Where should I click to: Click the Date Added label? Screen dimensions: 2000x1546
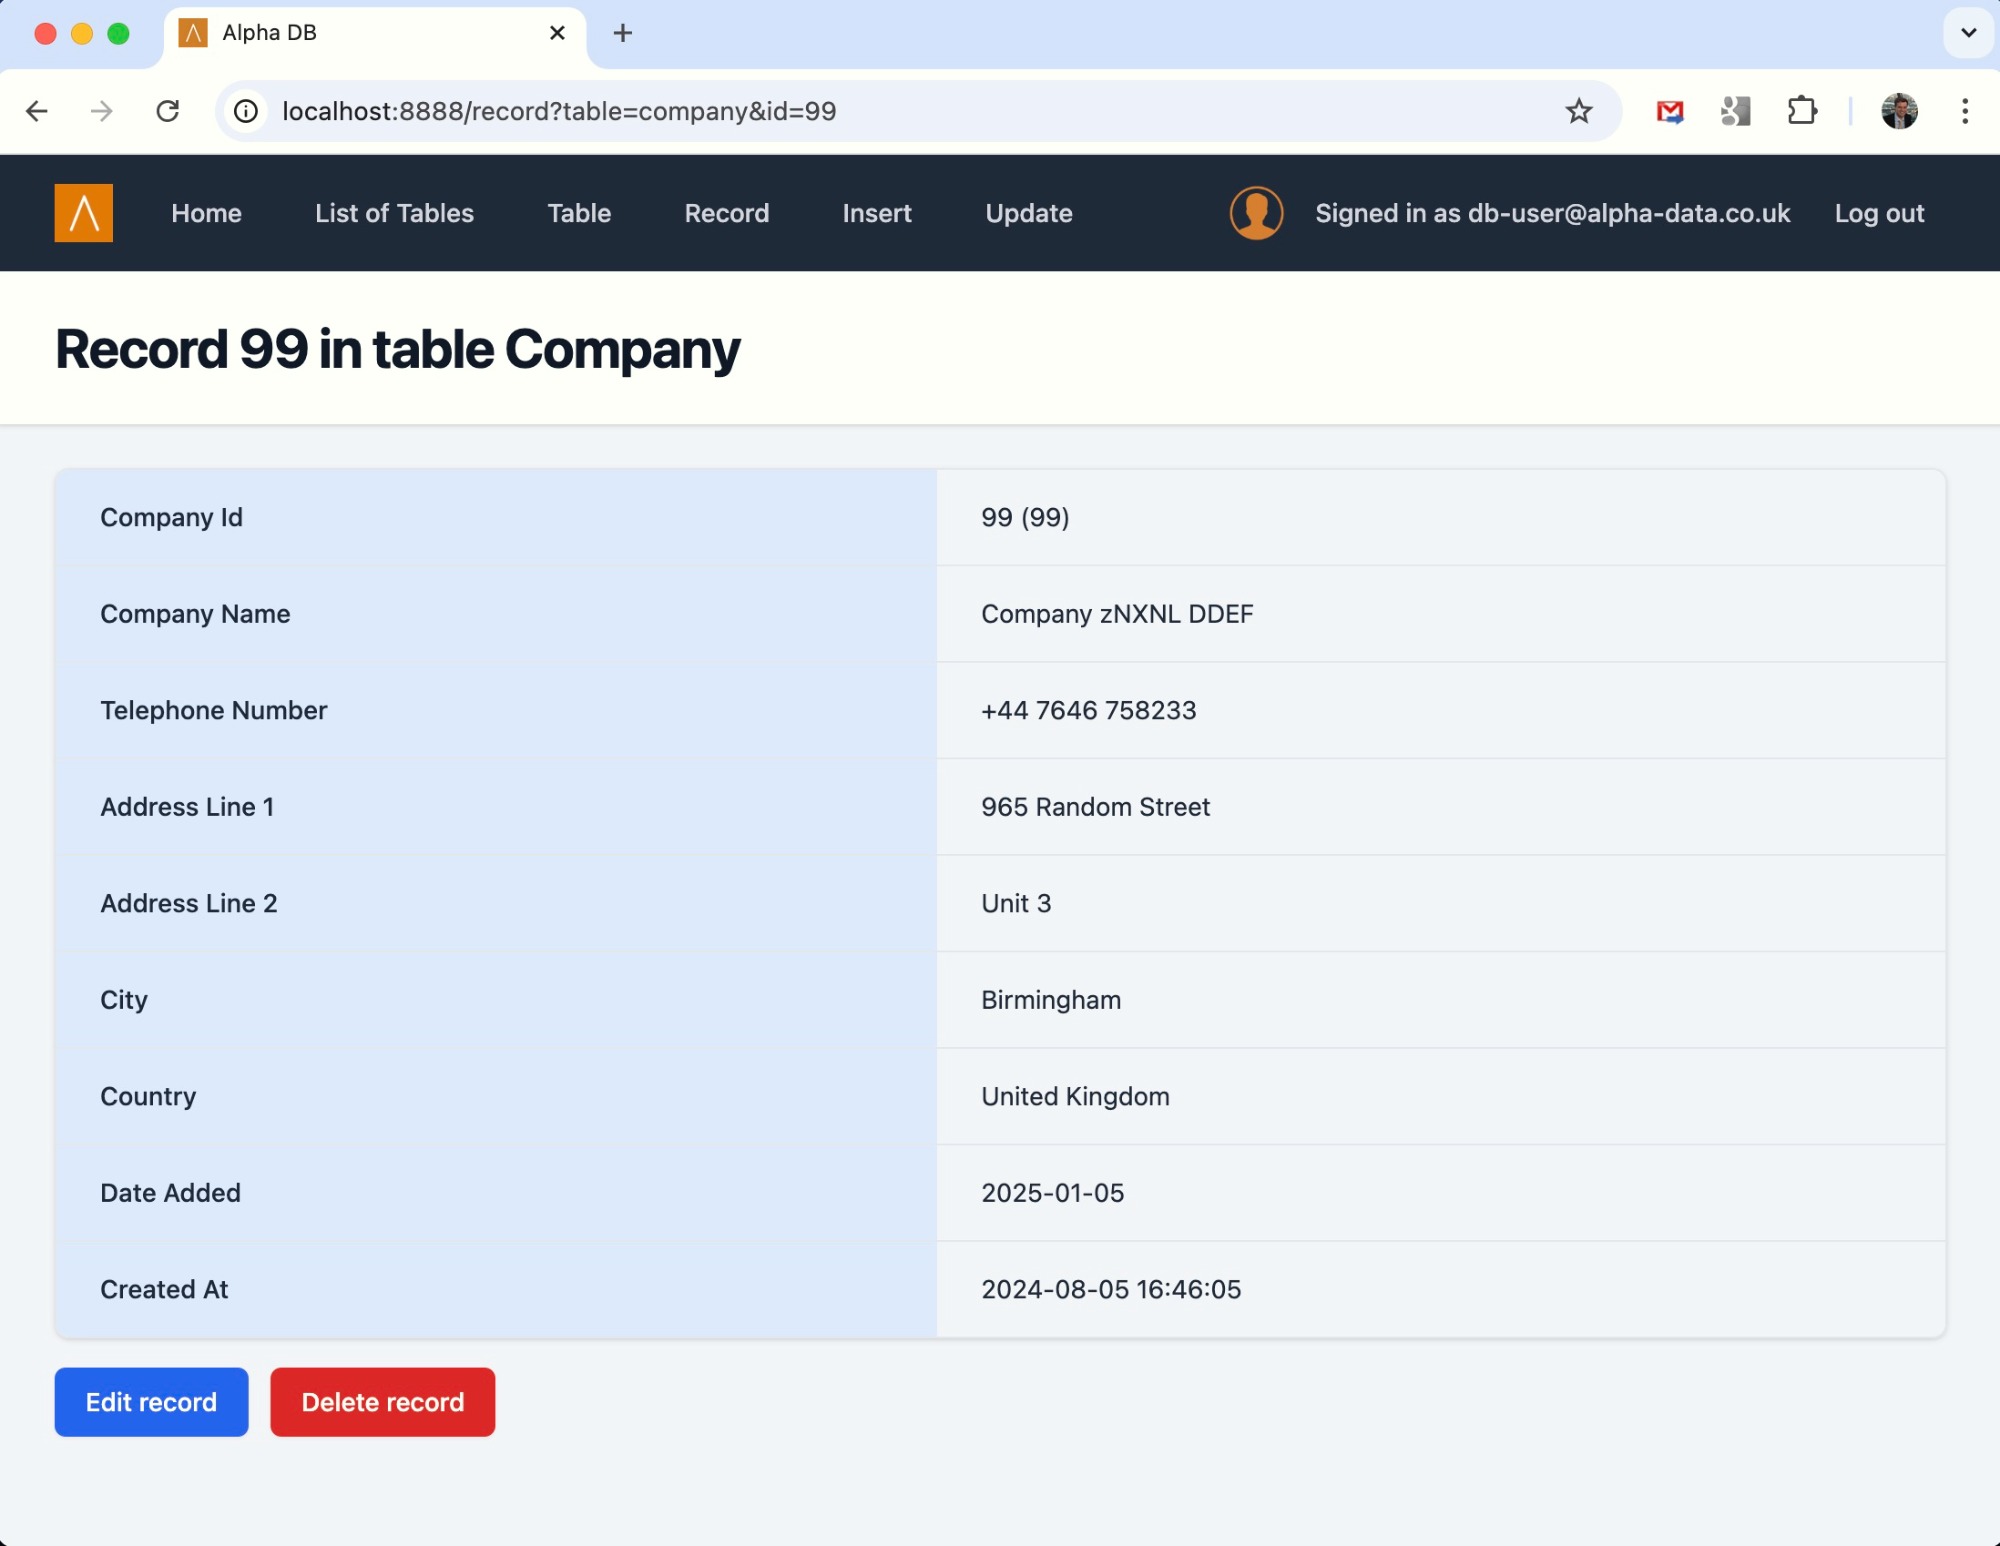tap(170, 1193)
